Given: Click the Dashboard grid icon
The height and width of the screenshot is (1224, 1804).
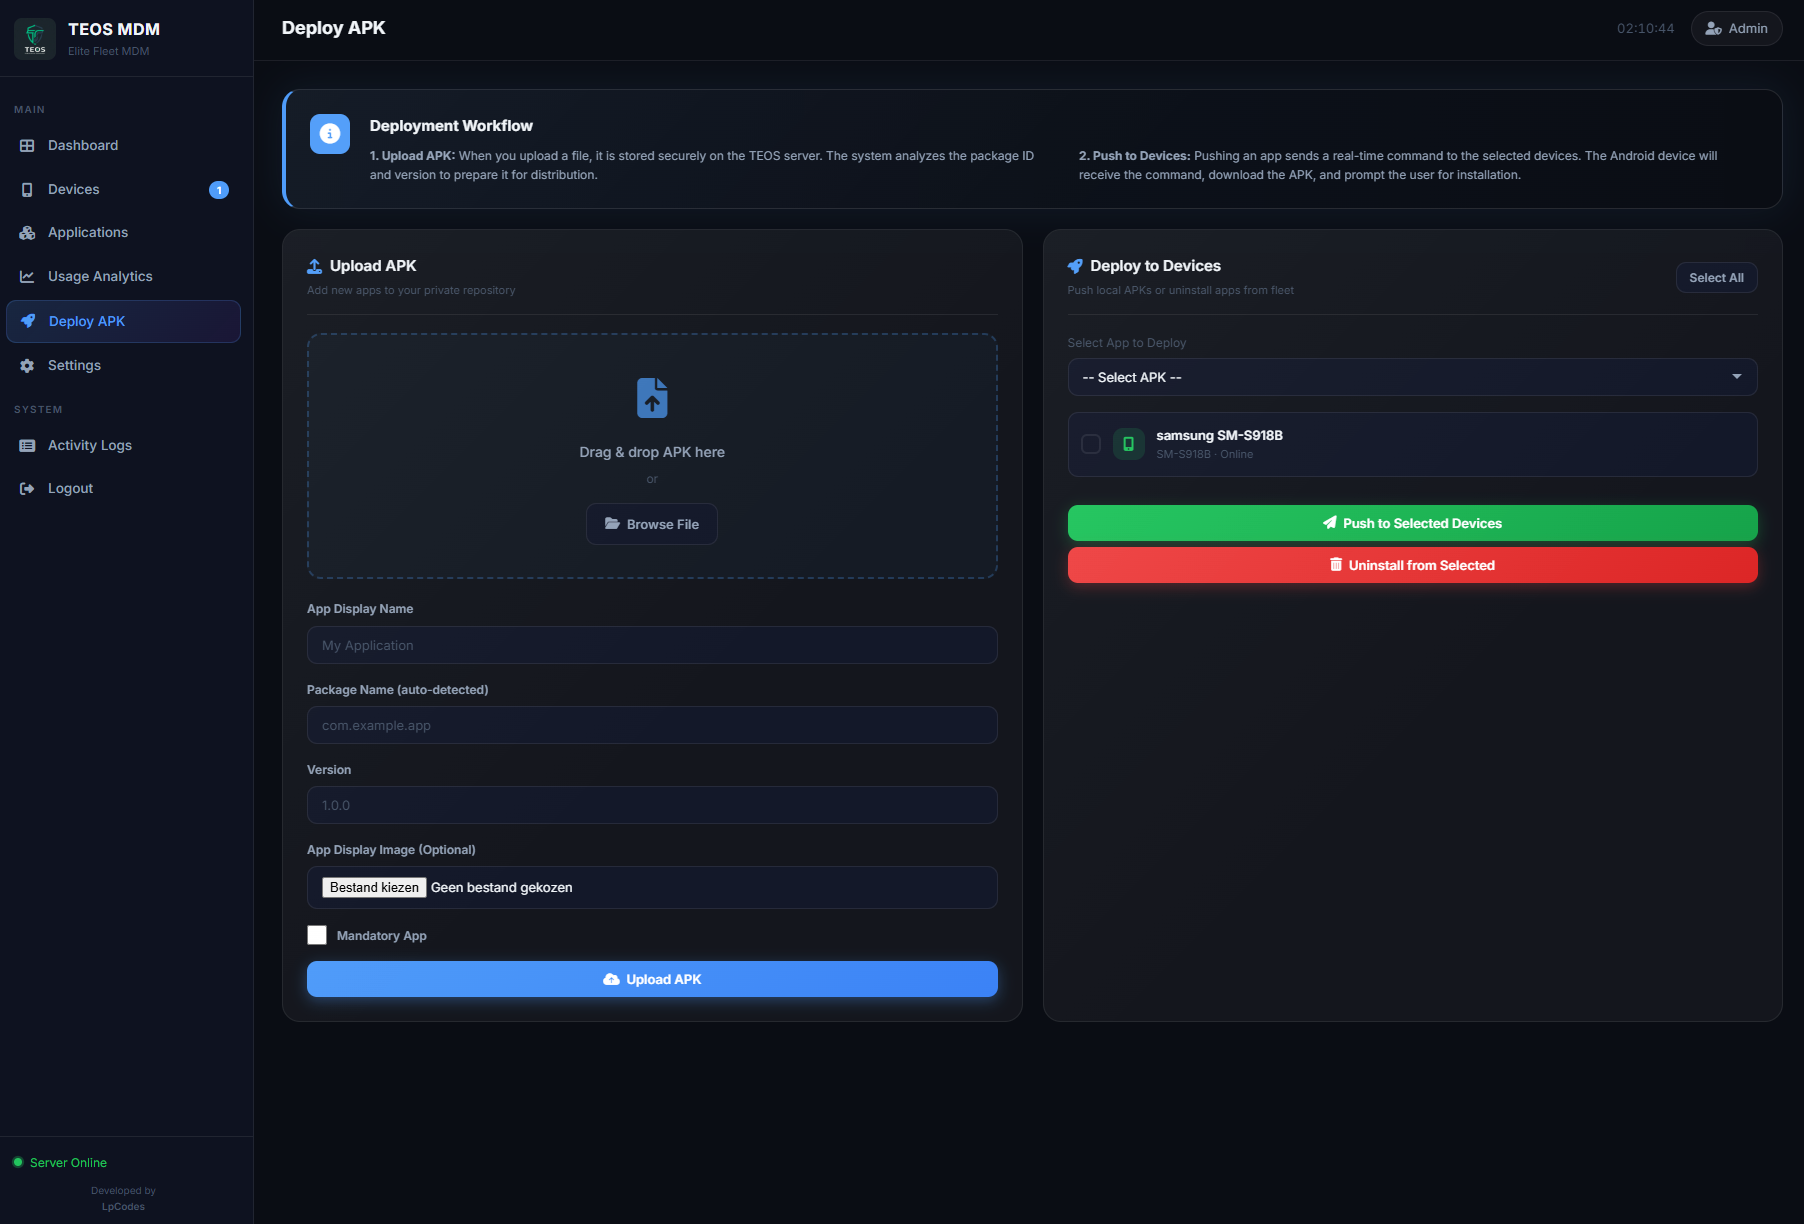Looking at the screenshot, I should tap(27, 146).
